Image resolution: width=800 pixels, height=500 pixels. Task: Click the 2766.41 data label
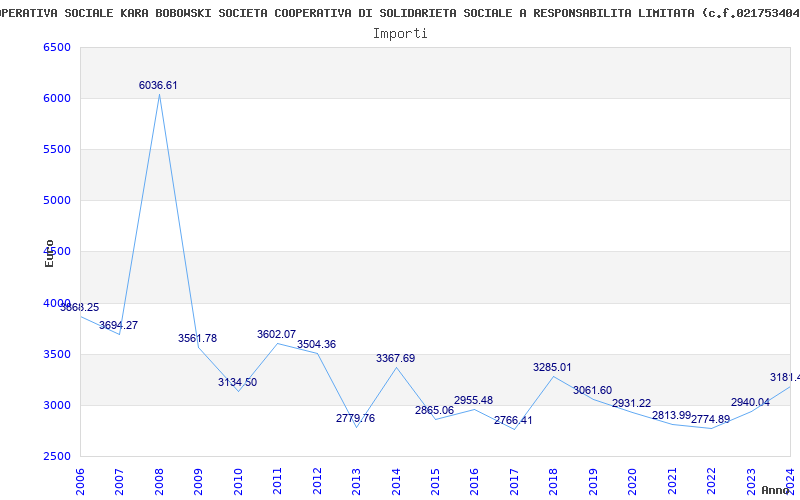(513, 420)
